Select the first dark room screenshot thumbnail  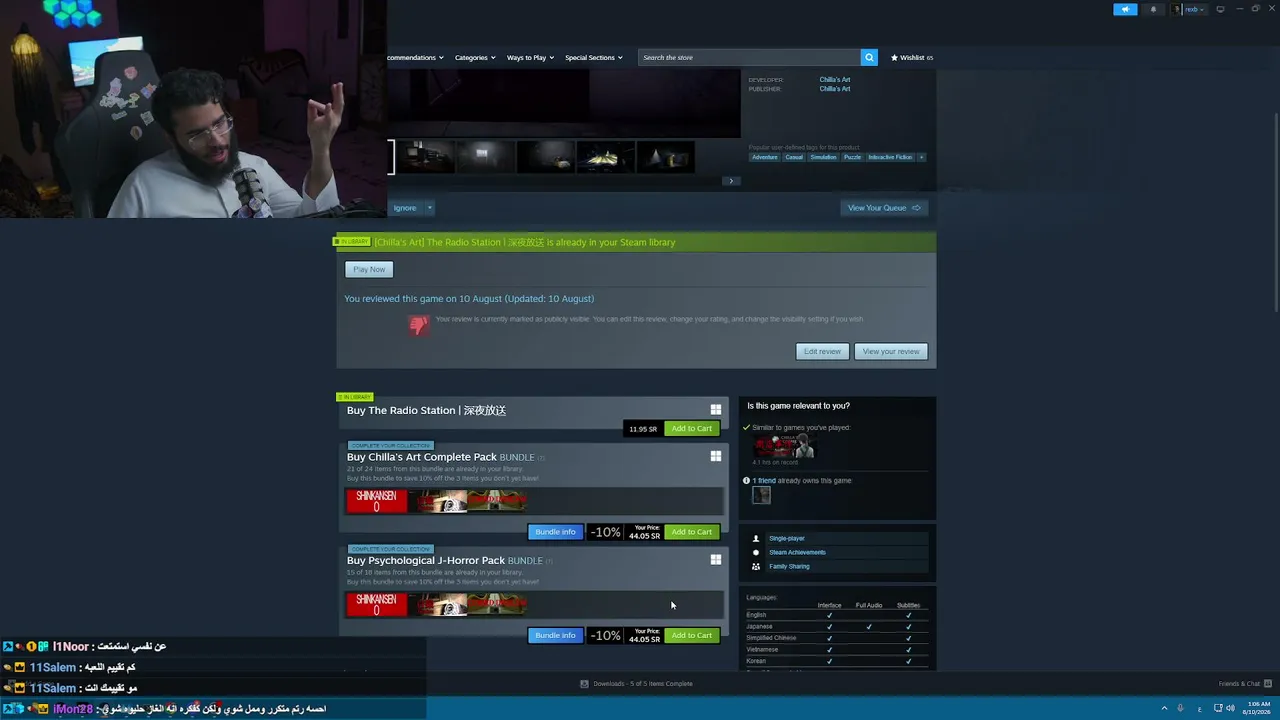pyautogui.click(x=426, y=157)
